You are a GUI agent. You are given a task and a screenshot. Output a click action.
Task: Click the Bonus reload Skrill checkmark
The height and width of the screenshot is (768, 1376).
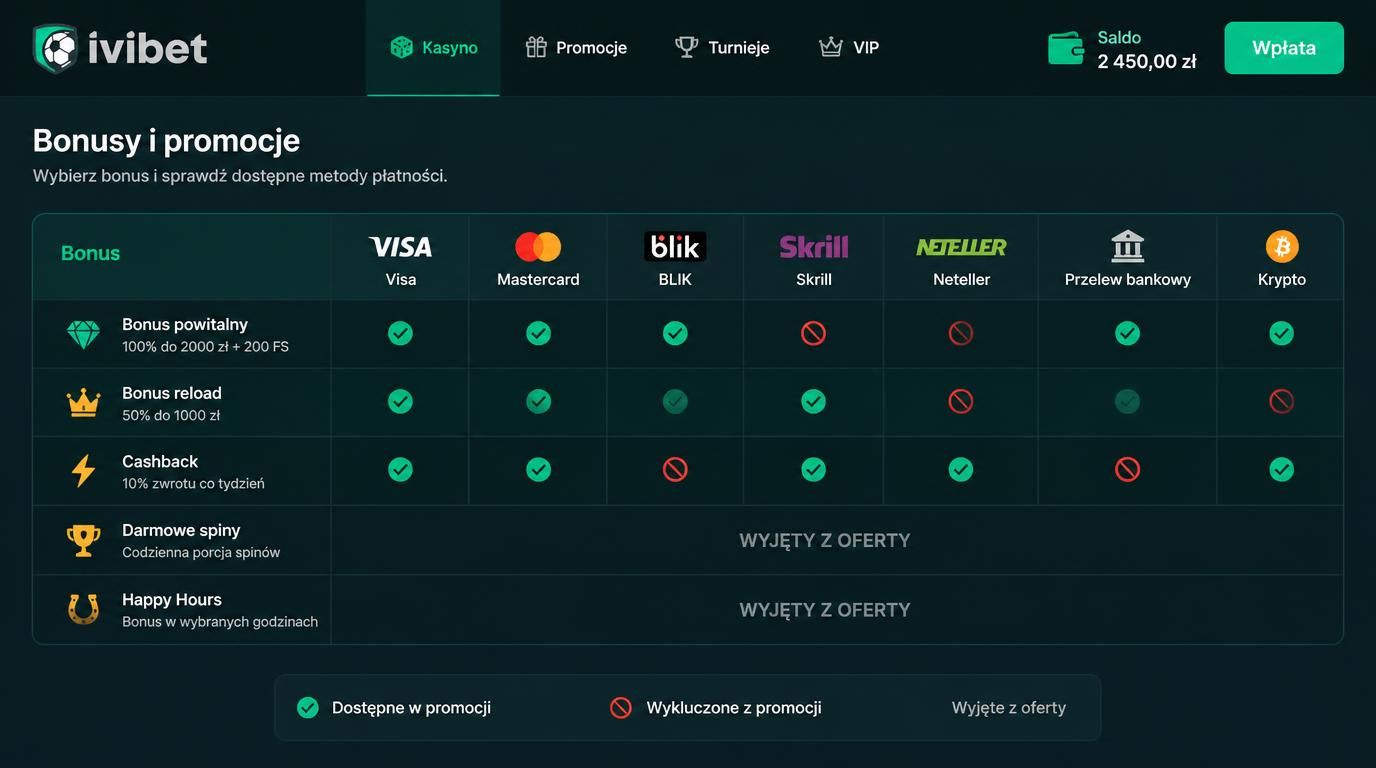click(x=814, y=401)
